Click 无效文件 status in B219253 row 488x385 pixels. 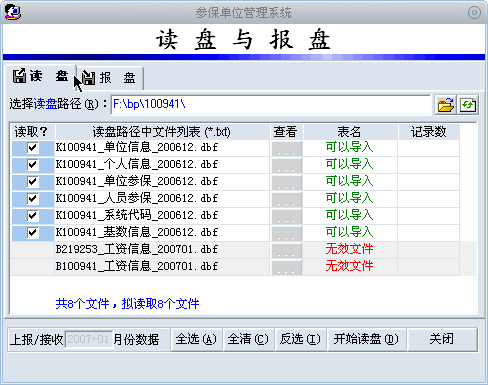pyautogui.click(x=349, y=249)
